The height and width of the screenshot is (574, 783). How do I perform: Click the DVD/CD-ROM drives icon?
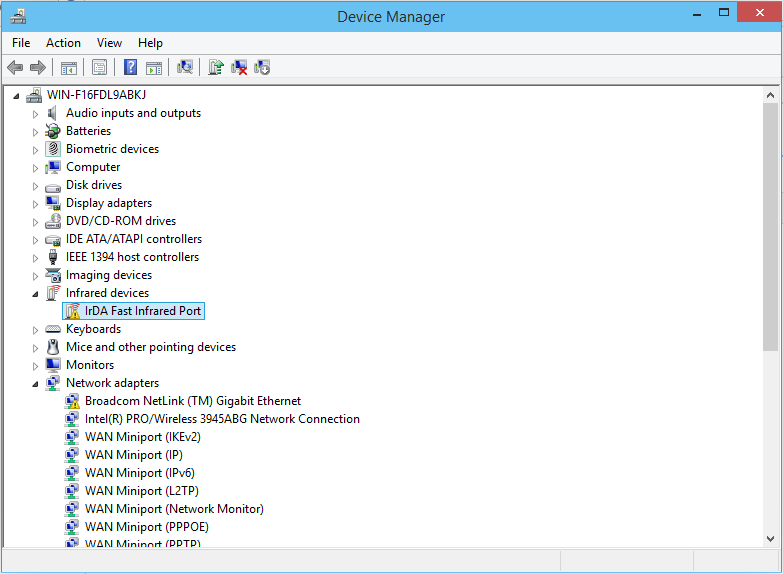click(x=53, y=221)
